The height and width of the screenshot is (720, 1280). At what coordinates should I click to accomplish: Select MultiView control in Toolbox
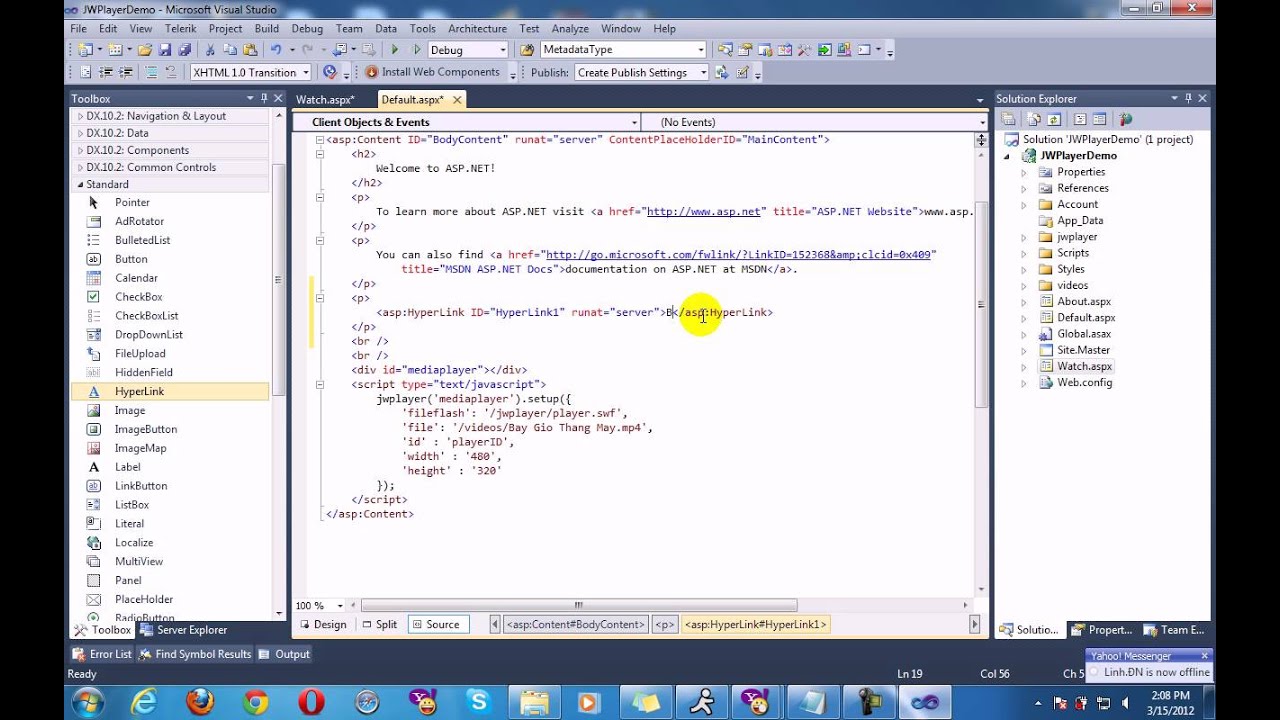(x=171, y=561)
